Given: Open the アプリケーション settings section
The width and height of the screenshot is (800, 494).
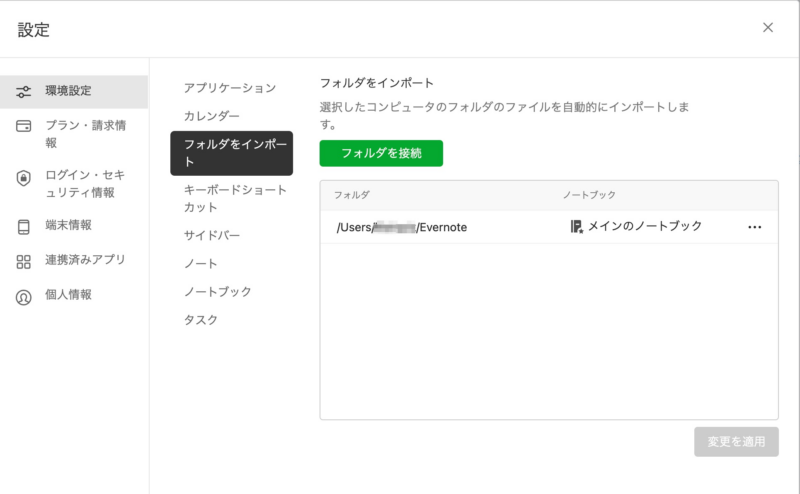Looking at the screenshot, I should [229, 88].
